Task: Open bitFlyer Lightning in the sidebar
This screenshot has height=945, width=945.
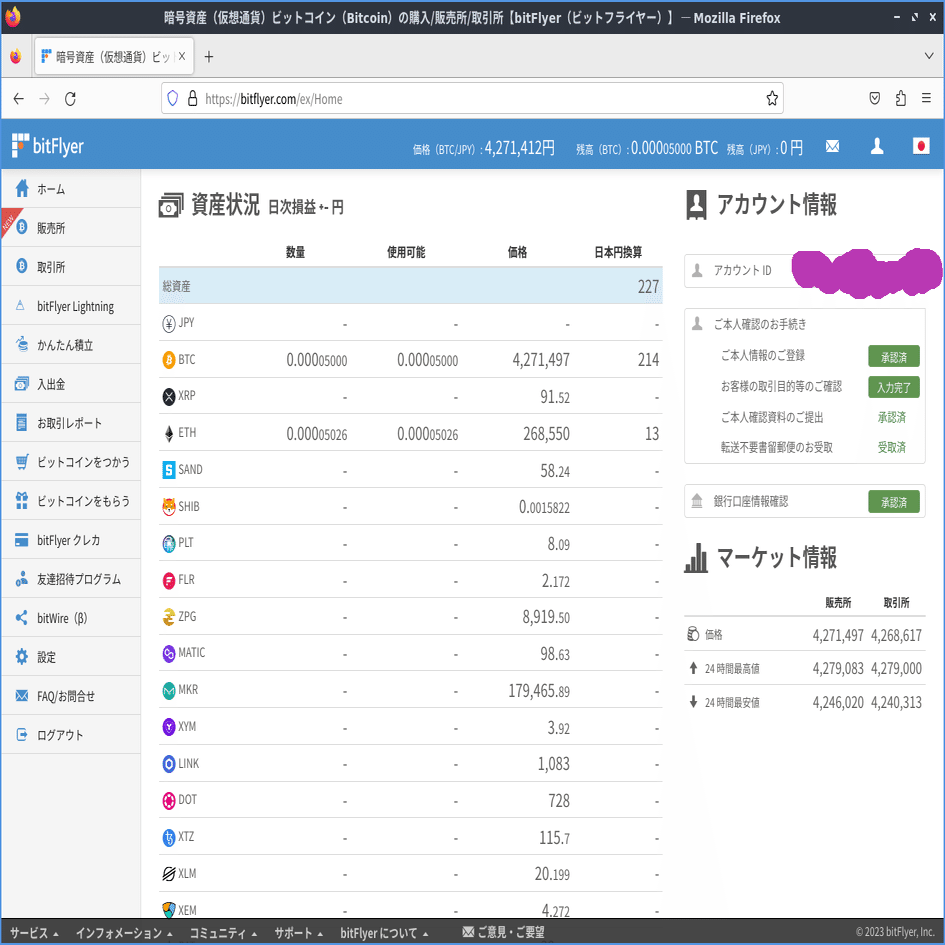Action: coord(71,306)
